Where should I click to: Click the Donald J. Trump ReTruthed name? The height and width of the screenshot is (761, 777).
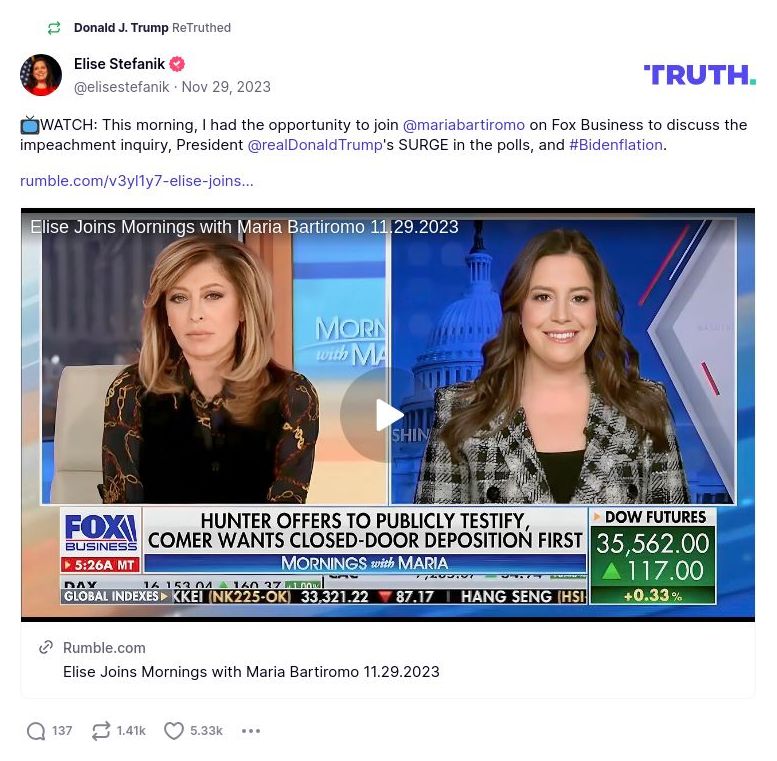(121, 28)
